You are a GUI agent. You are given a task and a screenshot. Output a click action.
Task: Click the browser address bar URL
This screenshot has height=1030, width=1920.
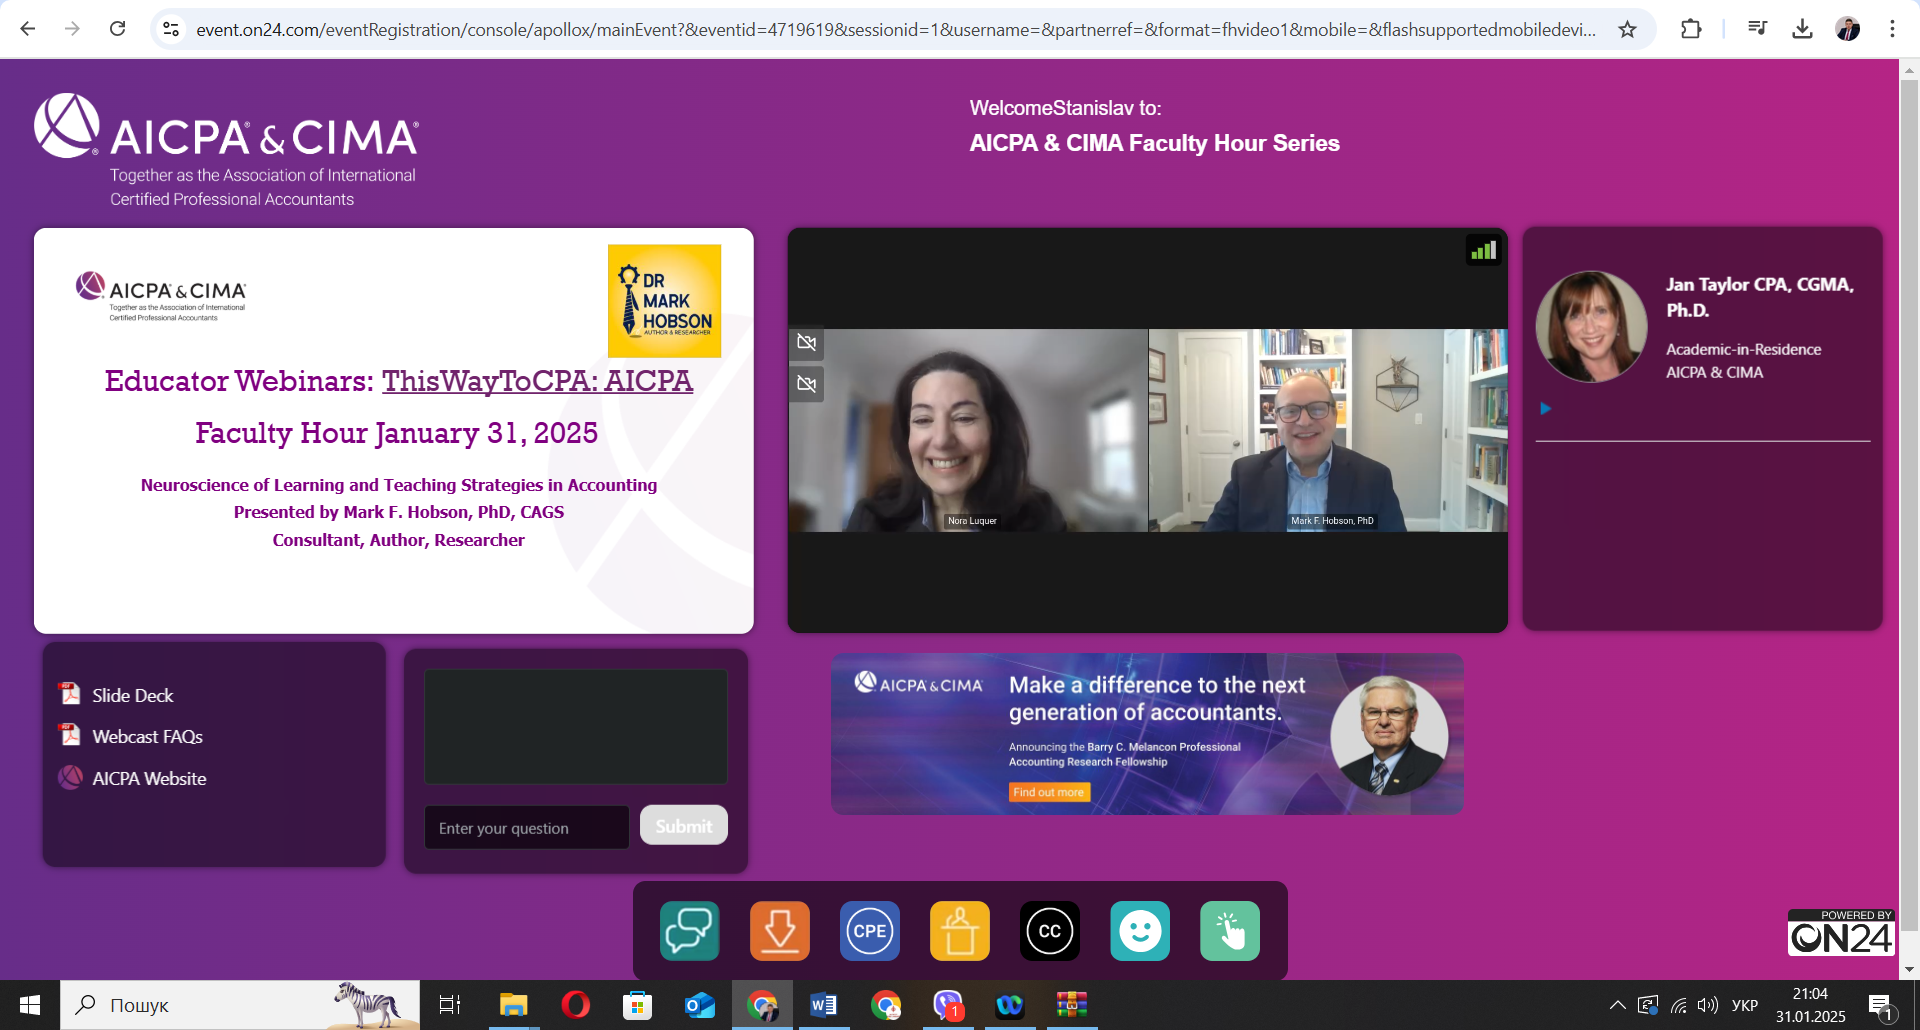click(896, 30)
